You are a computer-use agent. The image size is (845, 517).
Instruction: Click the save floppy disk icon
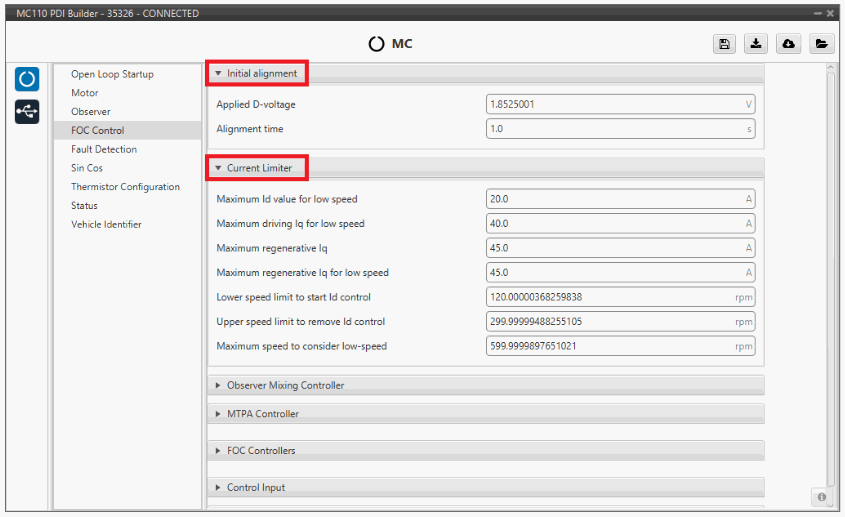724,44
